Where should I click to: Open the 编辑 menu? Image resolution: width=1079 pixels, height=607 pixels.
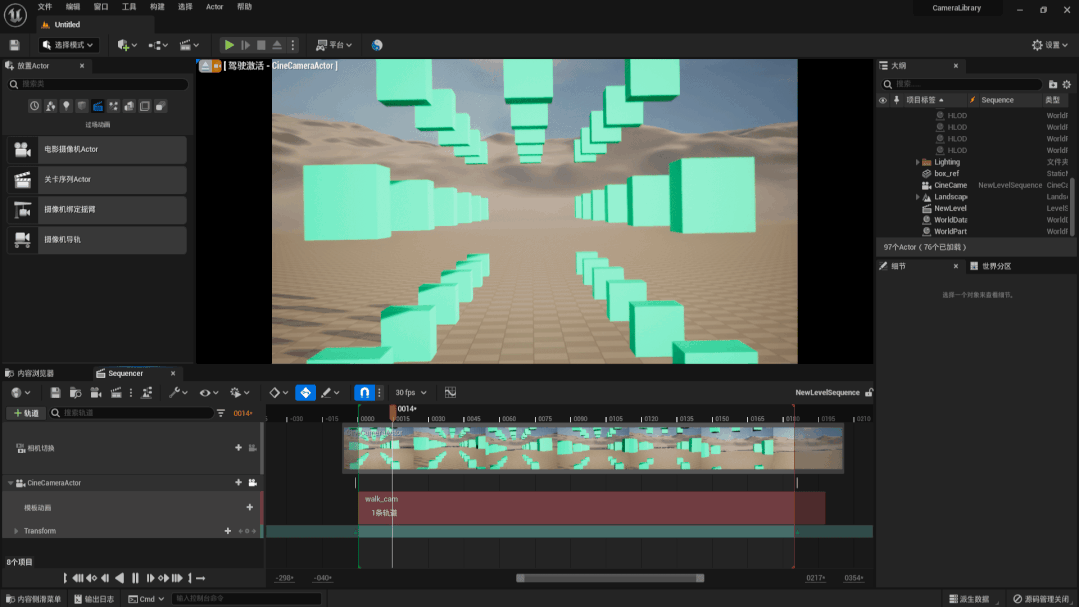[x=72, y=7]
